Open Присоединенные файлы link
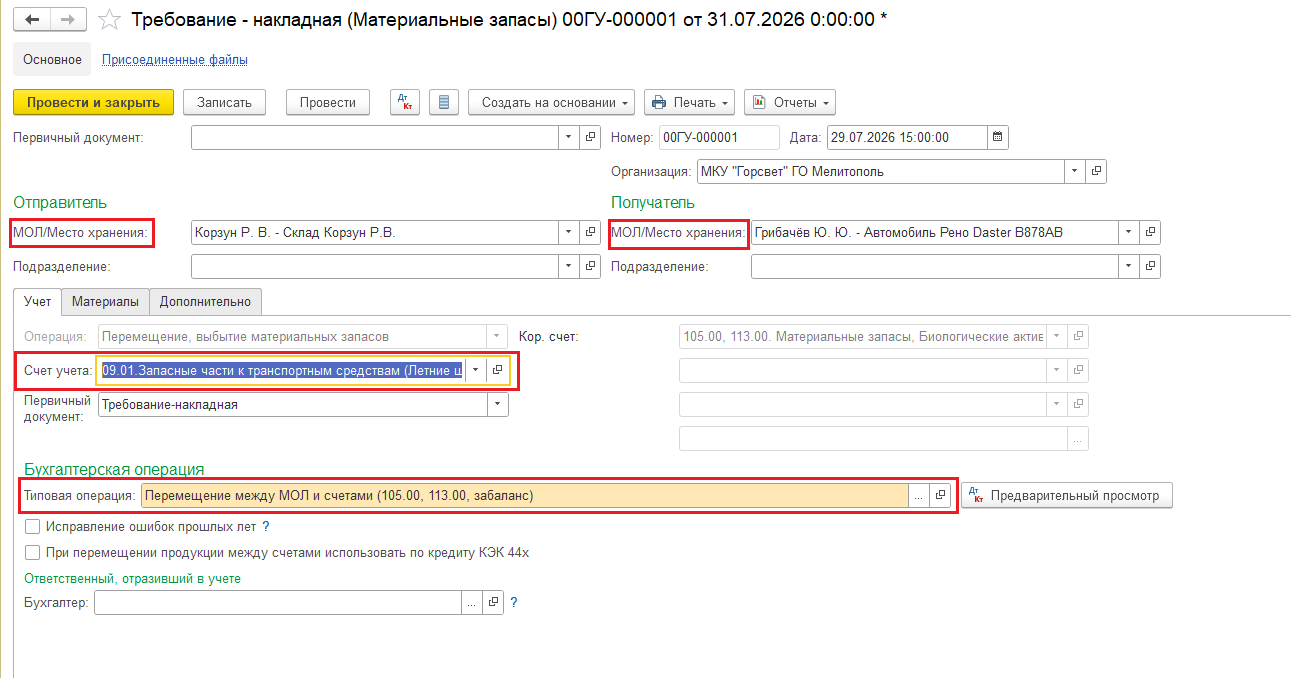Image resolution: width=1291 pixels, height=678 pixels. point(175,59)
